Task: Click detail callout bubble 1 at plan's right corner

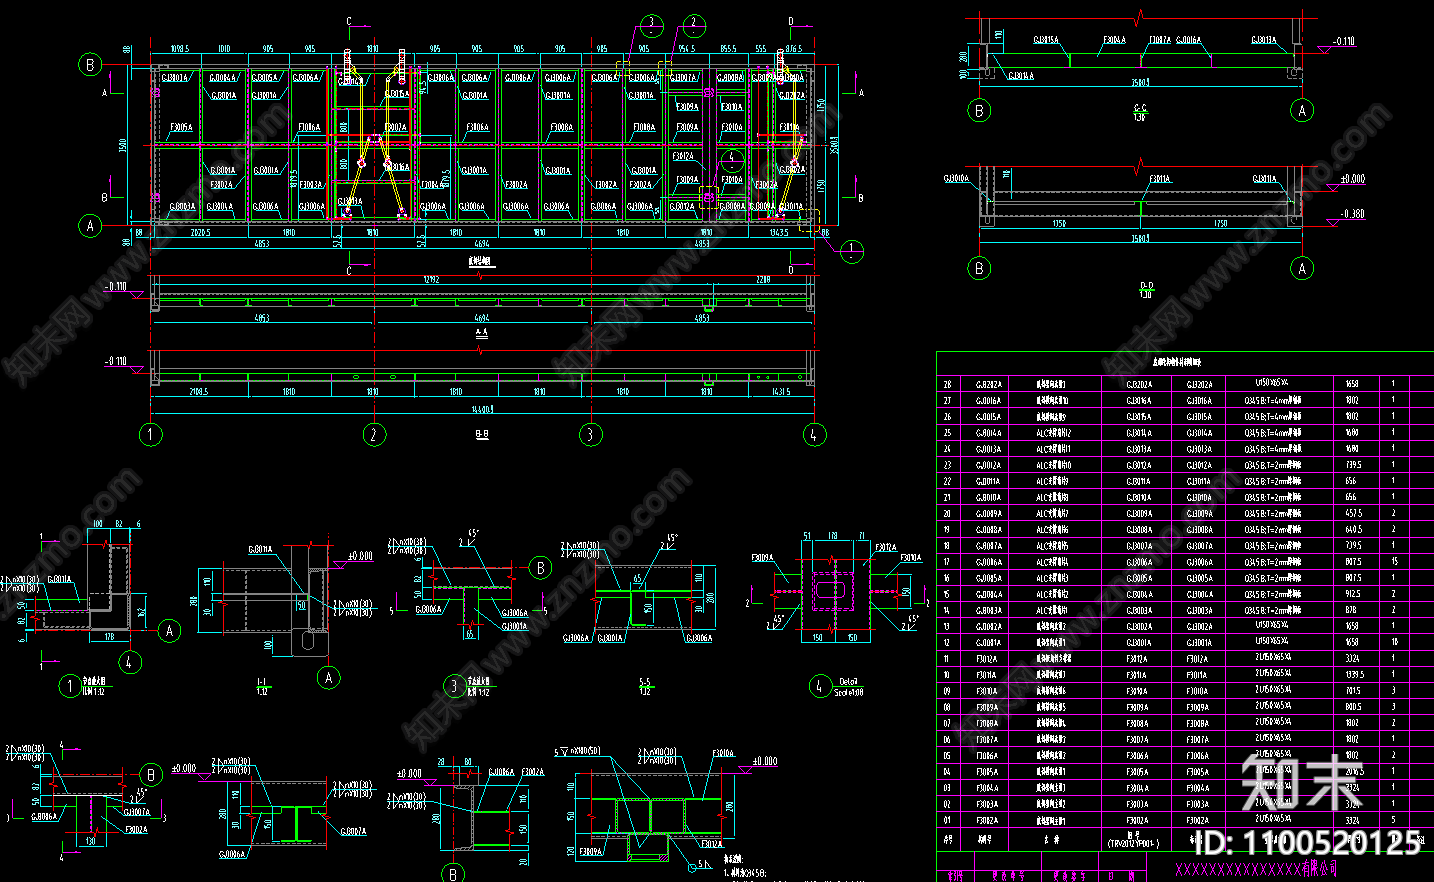Action: tap(851, 251)
